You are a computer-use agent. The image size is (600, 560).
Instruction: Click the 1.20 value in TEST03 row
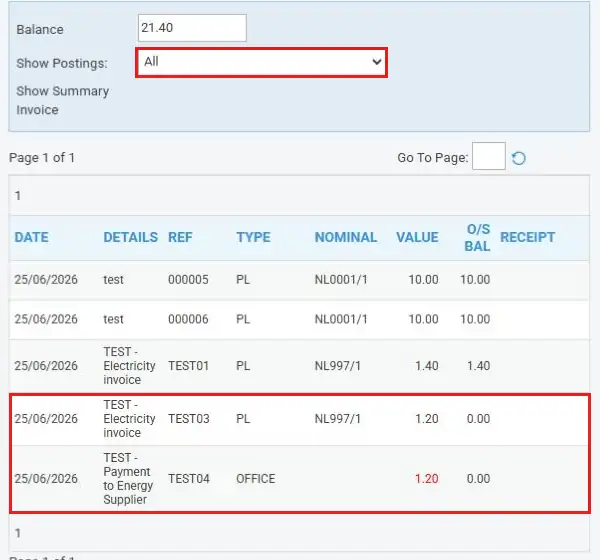[427, 419]
